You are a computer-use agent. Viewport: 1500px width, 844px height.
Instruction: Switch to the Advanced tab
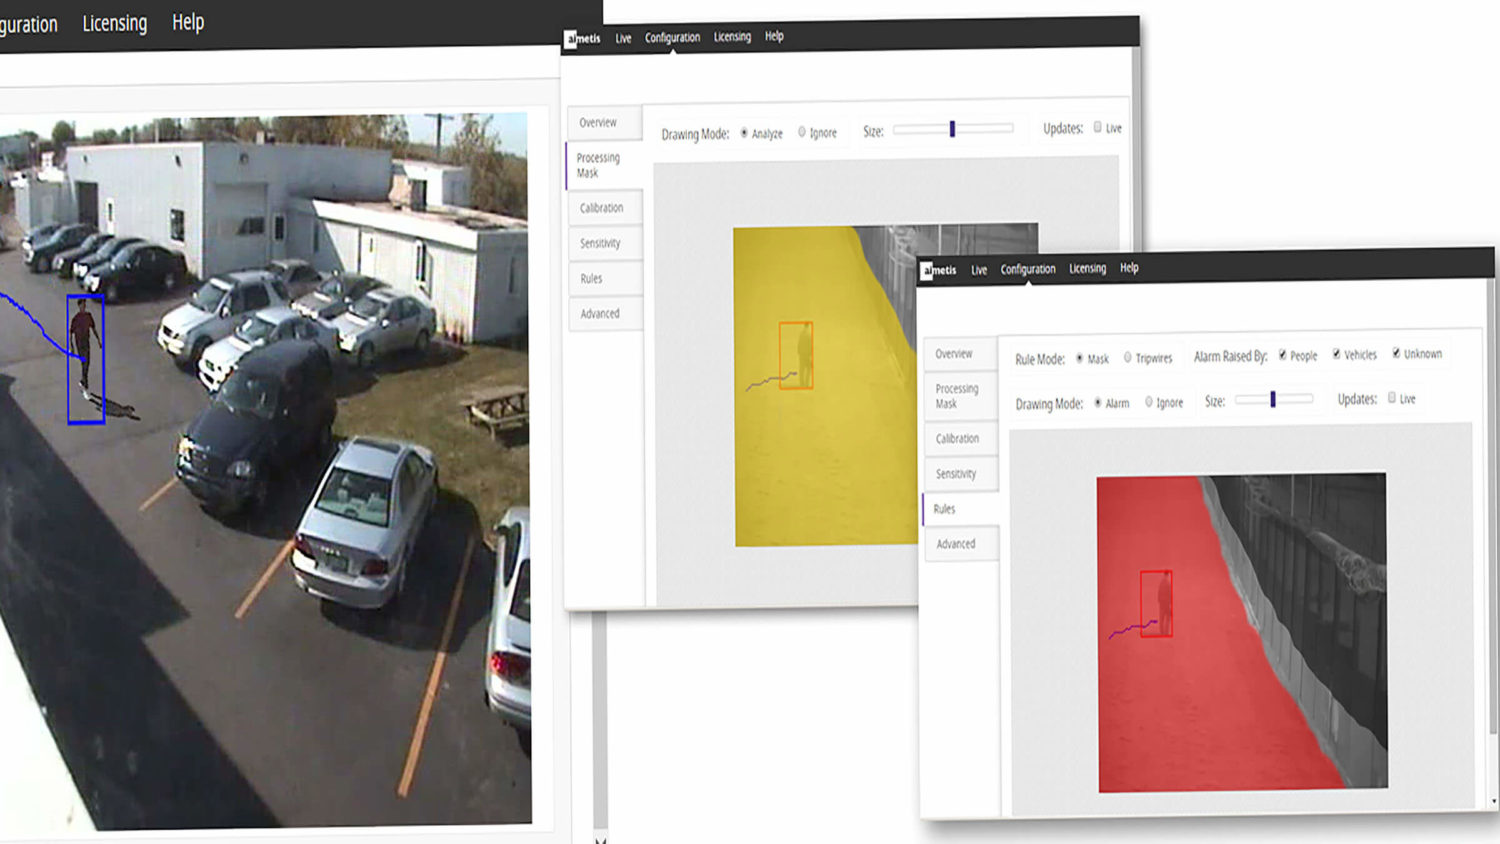(x=602, y=313)
